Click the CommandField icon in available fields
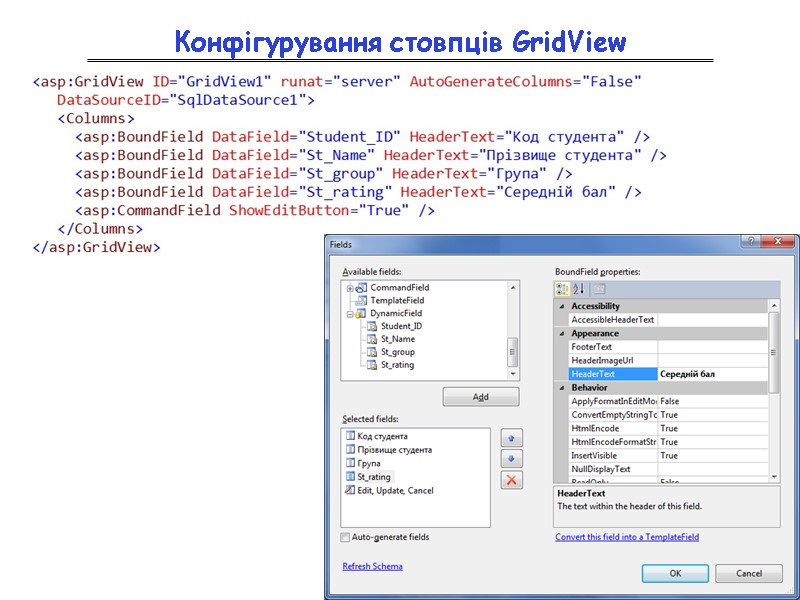This screenshot has height=600, width=800. point(362,288)
